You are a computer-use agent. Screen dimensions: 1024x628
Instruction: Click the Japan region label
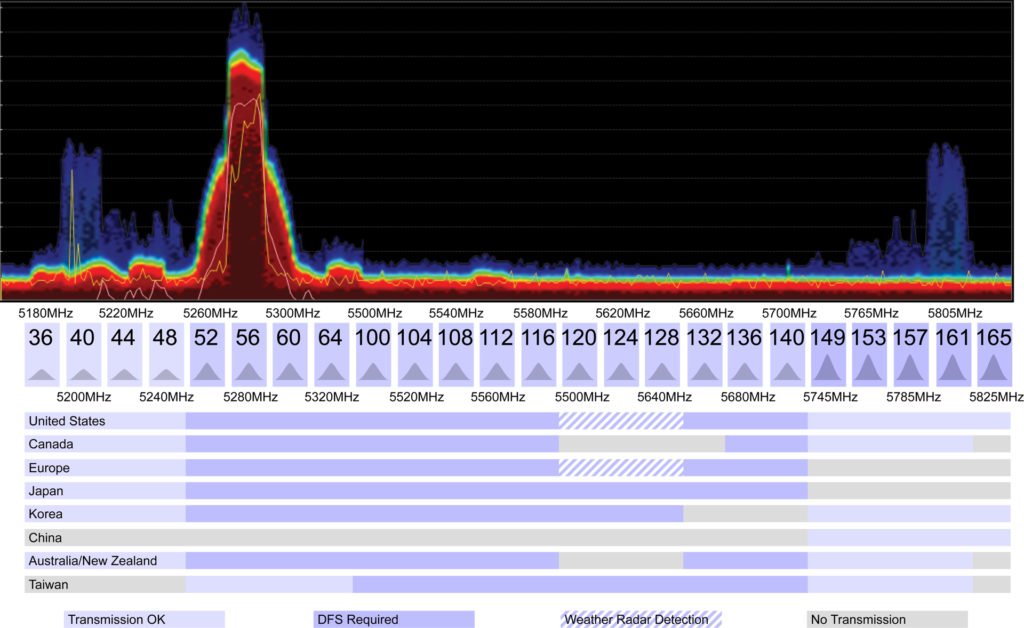click(46, 491)
